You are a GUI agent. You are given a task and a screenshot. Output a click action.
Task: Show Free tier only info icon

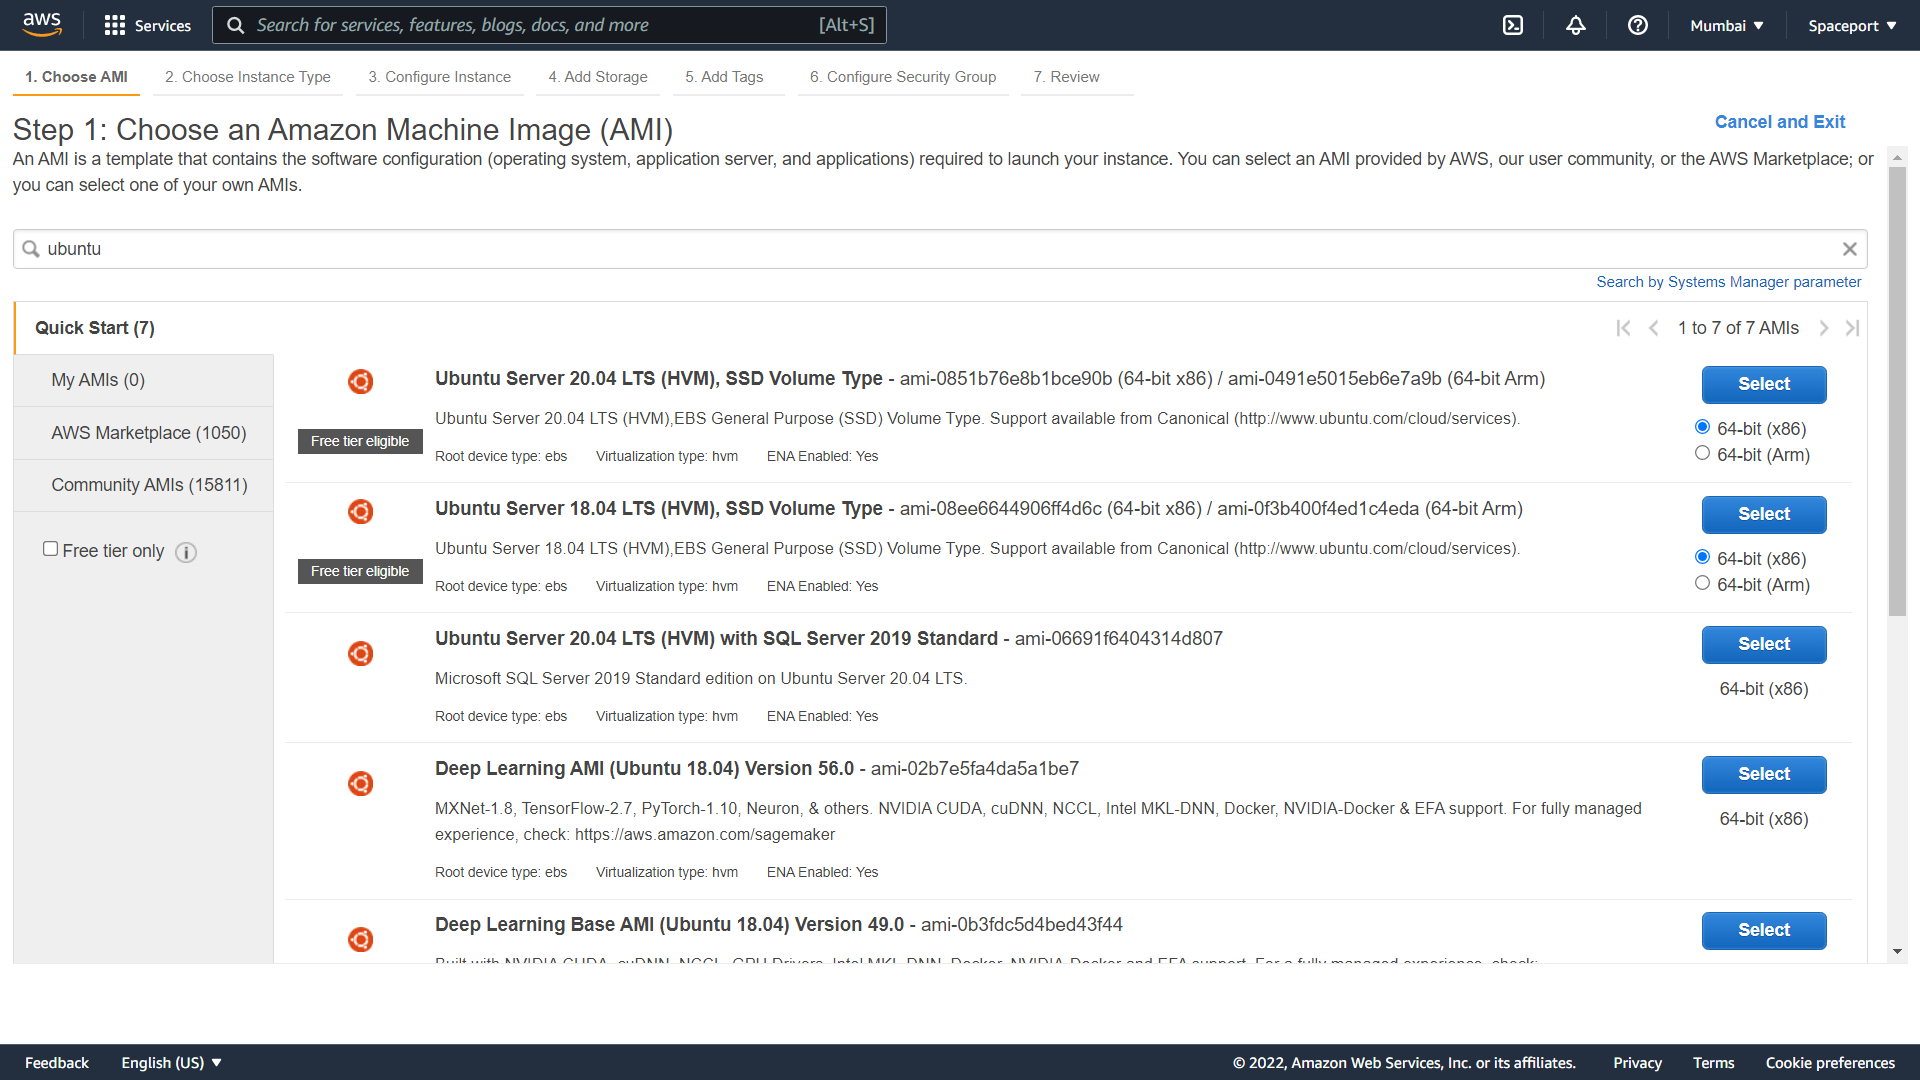(x=186, y=552)
